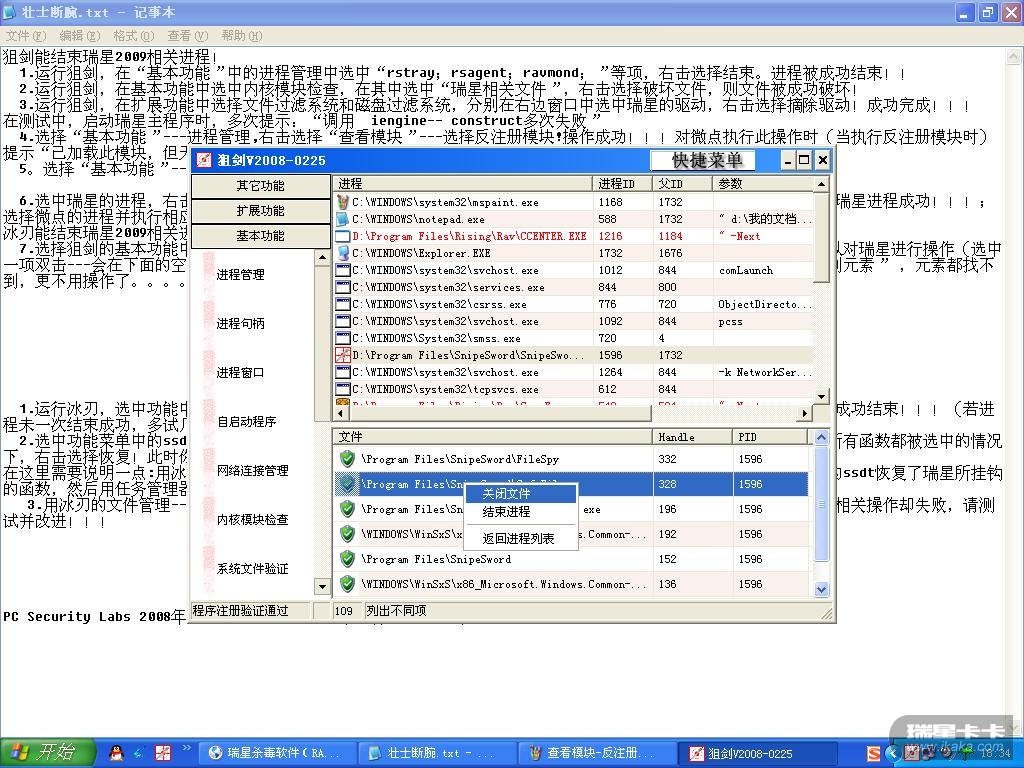The height and width of the screenshot is (768, 1024).
Task: Click process list scrollbar up arrow
Action: (822, 185)
